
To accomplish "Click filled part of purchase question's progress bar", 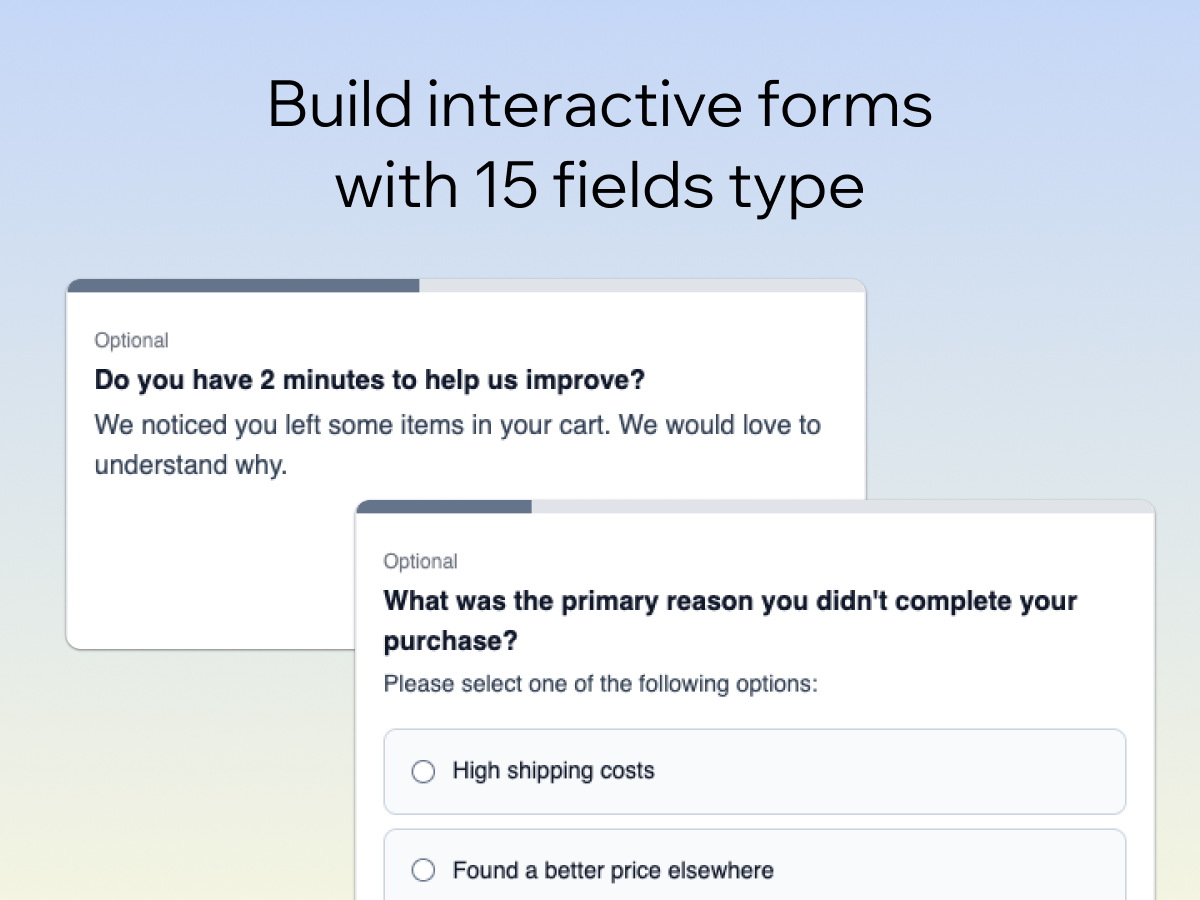I will pos(444,507).
